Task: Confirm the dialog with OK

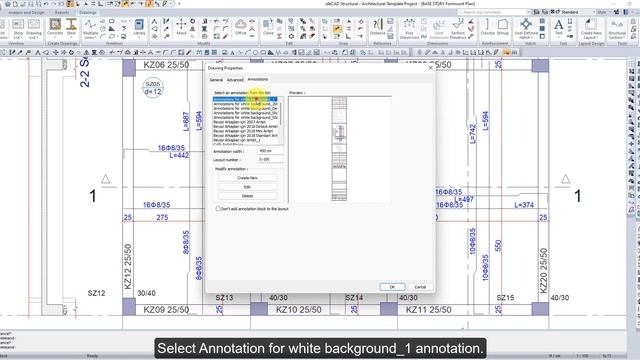Action: [x=392, y=287]
